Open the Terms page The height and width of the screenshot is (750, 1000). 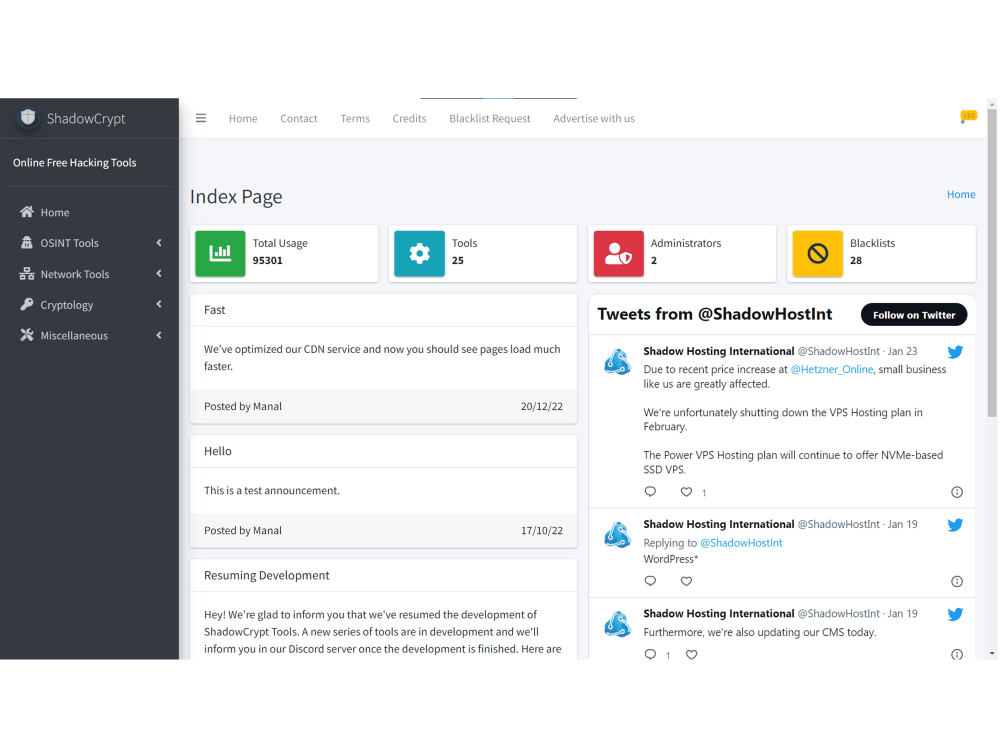click(x=355, y=118)
